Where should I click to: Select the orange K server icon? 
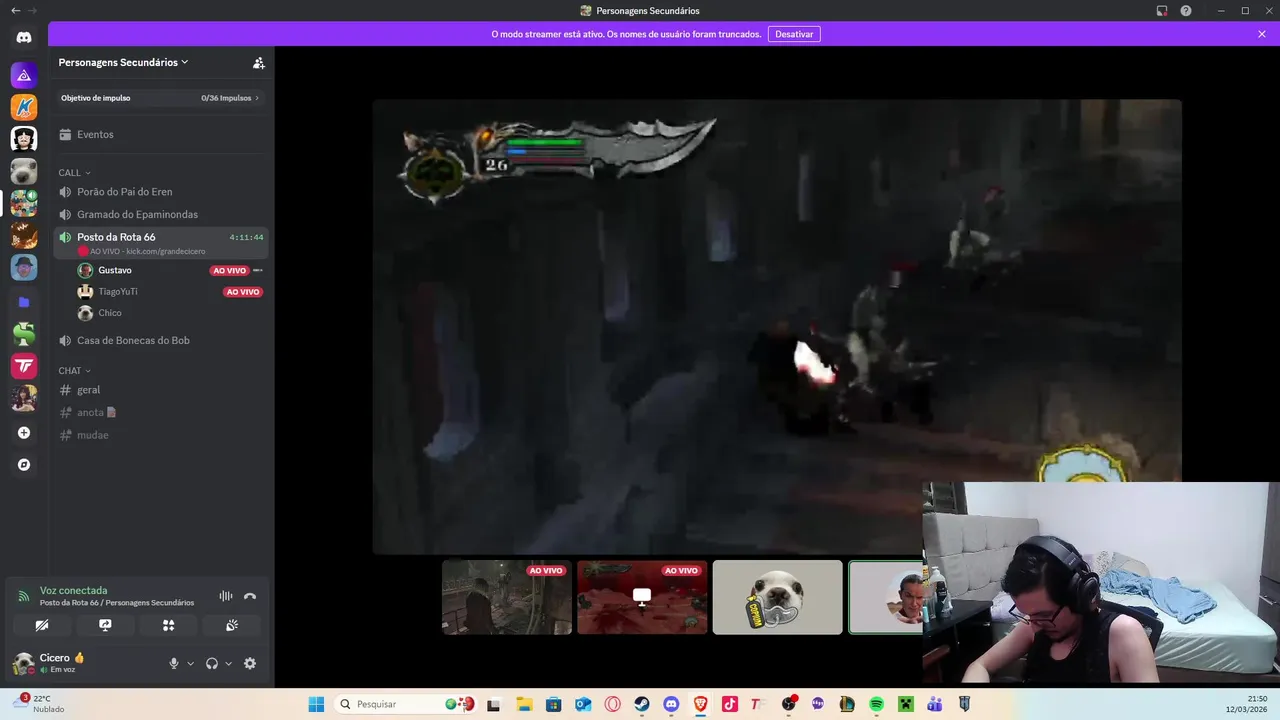[24, 107]
